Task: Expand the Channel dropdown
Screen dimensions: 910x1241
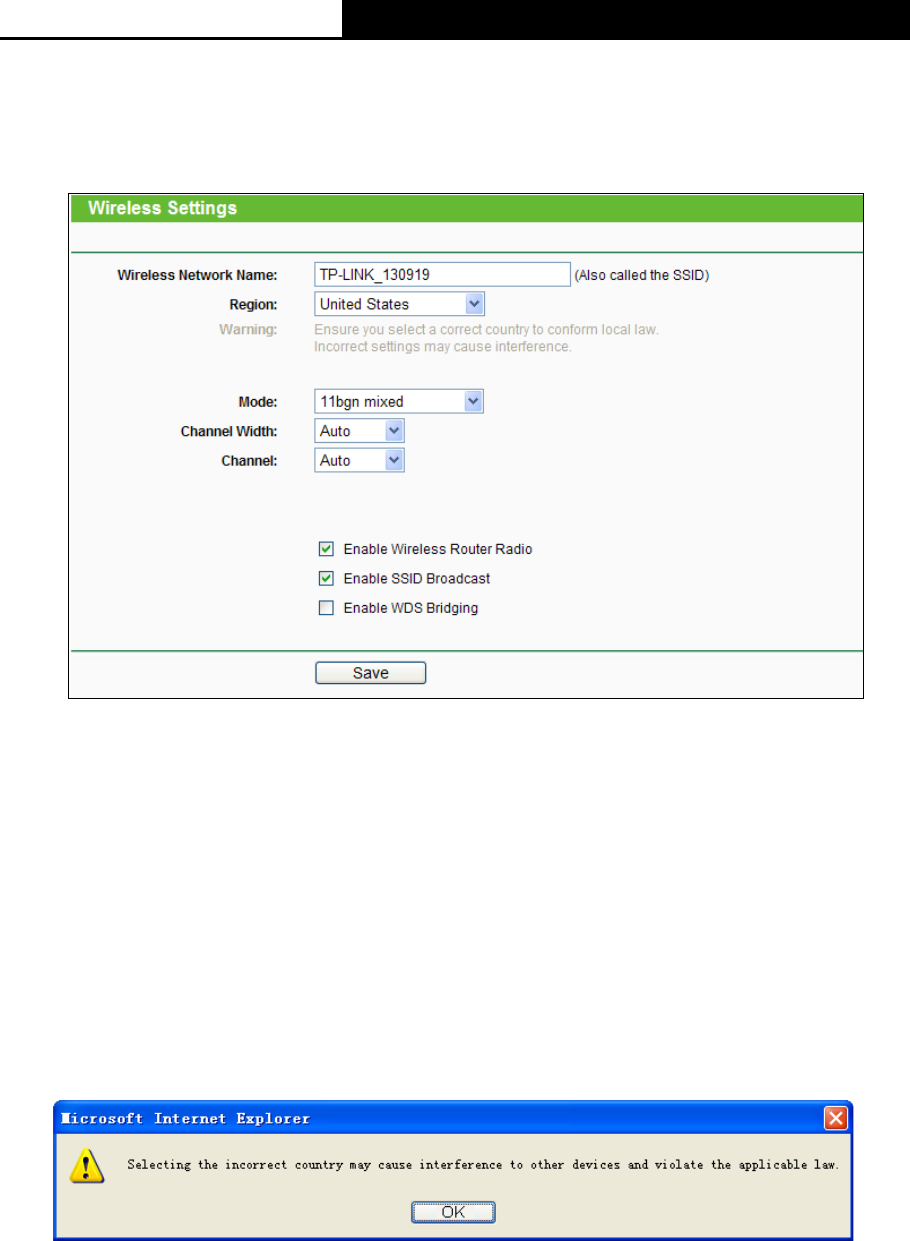Action: (359, 460)
